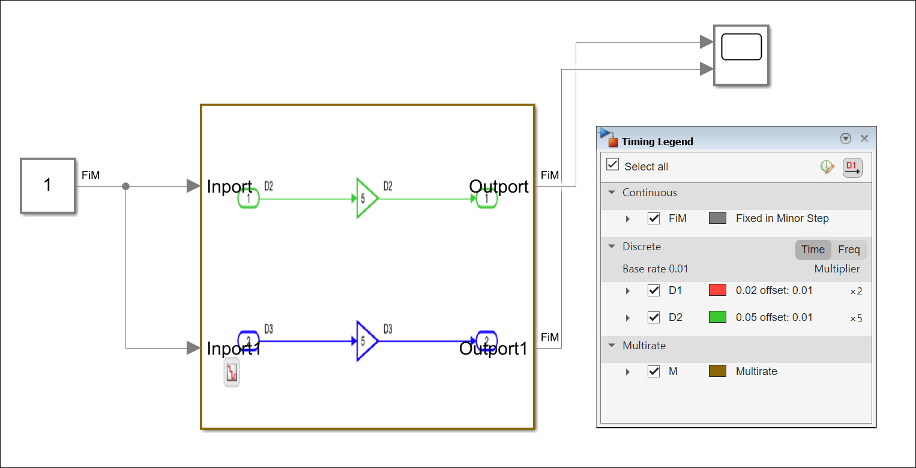Click the Multiplier column header
This screenshot has width=916, height=468.
pyautogui.click(x=837, y=269)
